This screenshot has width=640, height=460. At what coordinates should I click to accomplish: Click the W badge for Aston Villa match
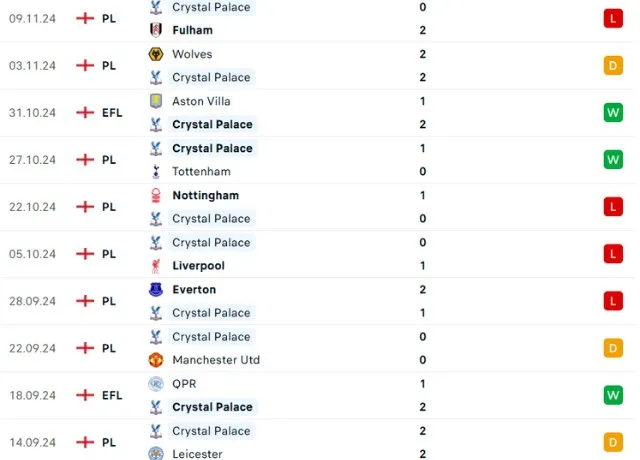pos(613,112)
